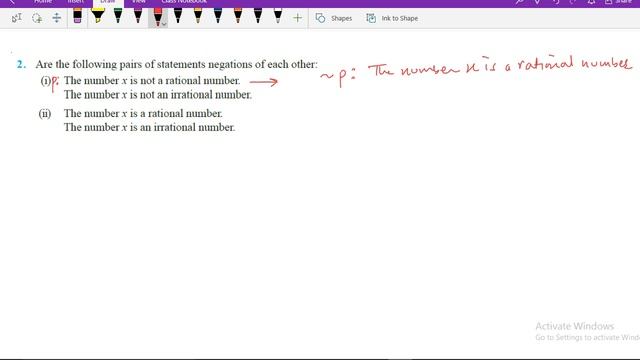Screen dimensions: 640x360
Task: Click the question number '2.'
Action: [x=21, y=64]
